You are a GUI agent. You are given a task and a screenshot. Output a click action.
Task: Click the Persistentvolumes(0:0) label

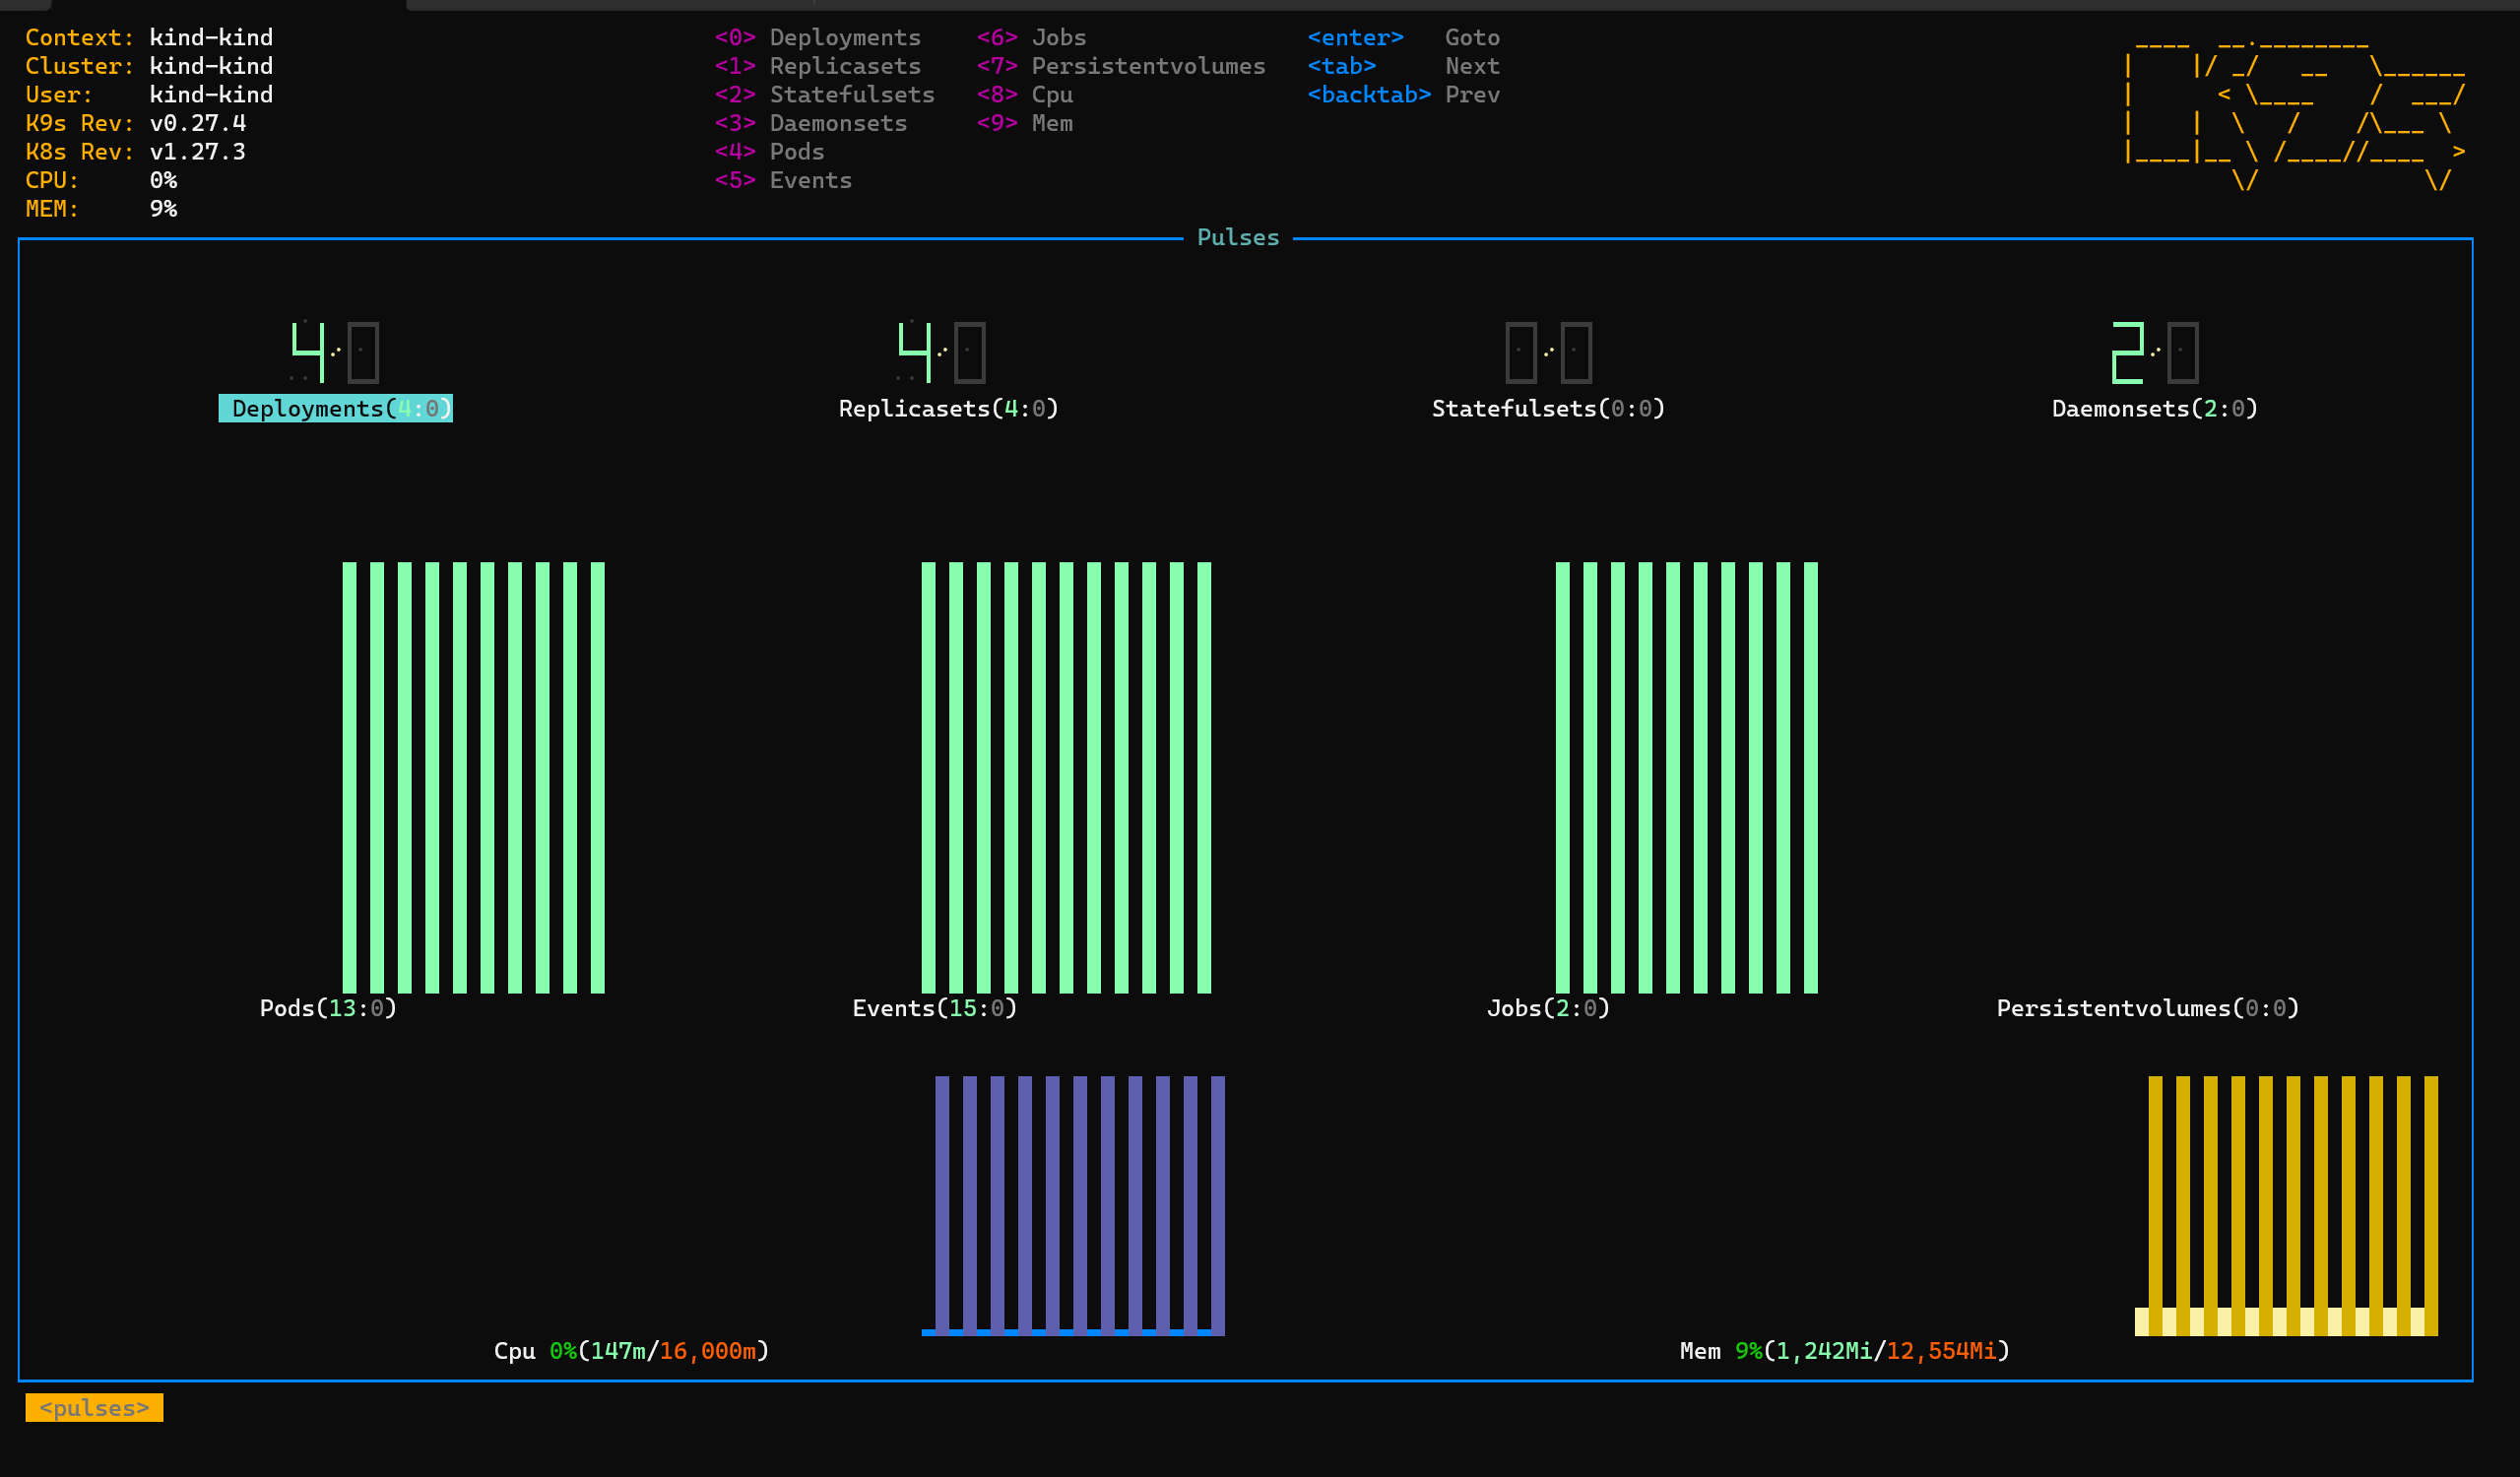click(x=2148, y=1008)
